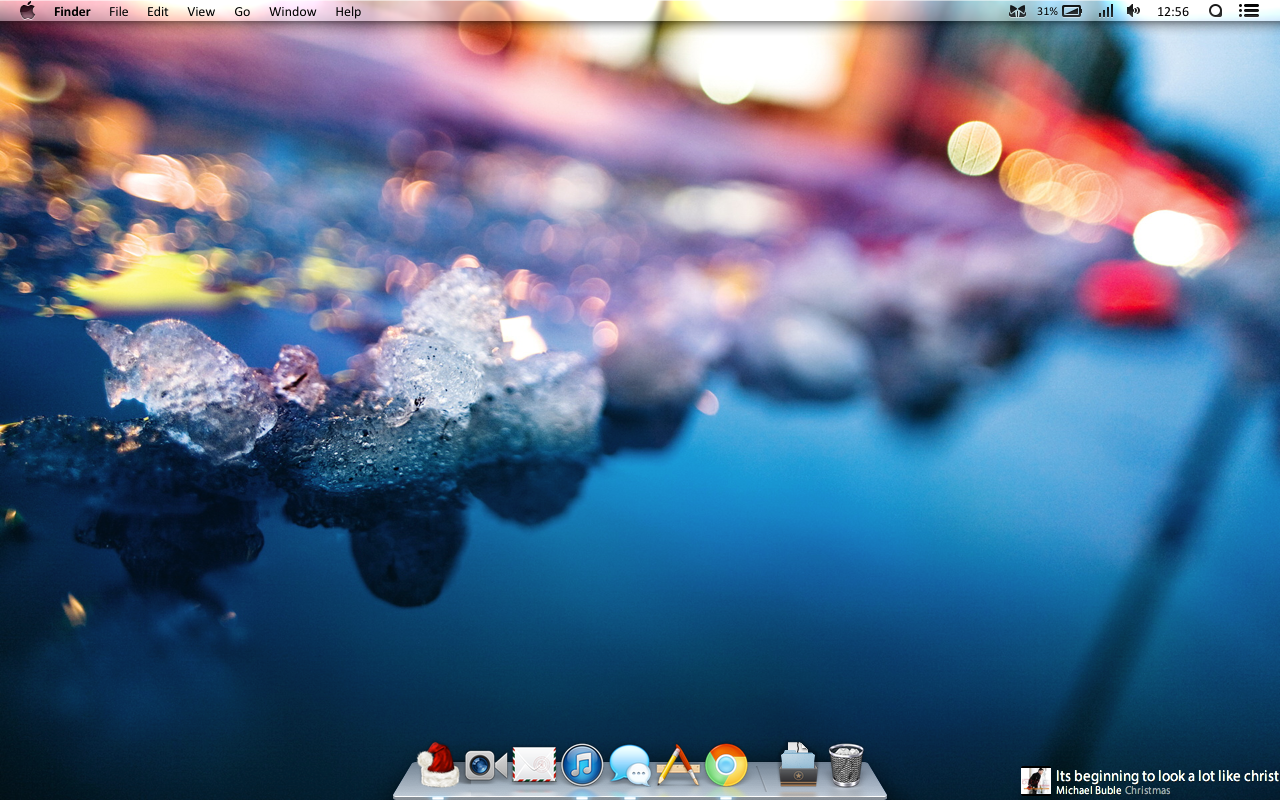This screenshot has height=800, width=1280.
Task: Open the File menu
Action: (119, 12)
